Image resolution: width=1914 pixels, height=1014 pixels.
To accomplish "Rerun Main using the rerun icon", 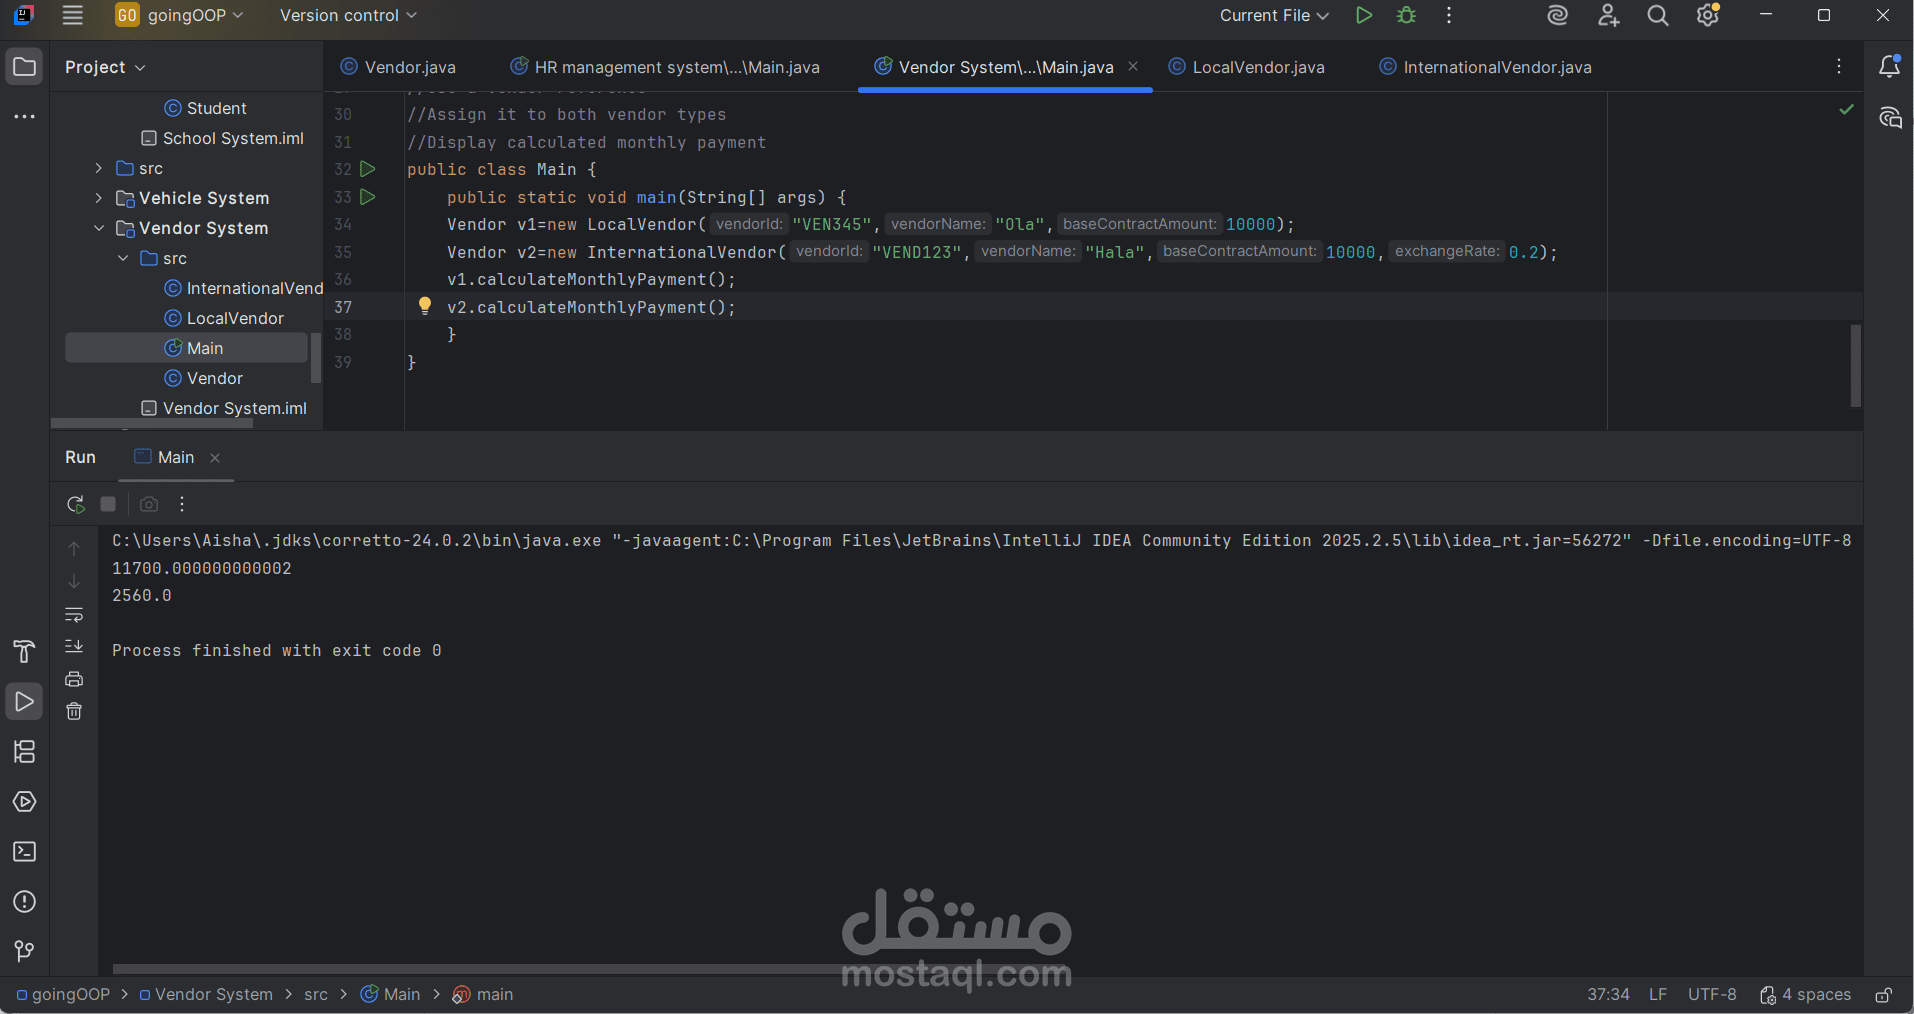I will tap(75, 504).
